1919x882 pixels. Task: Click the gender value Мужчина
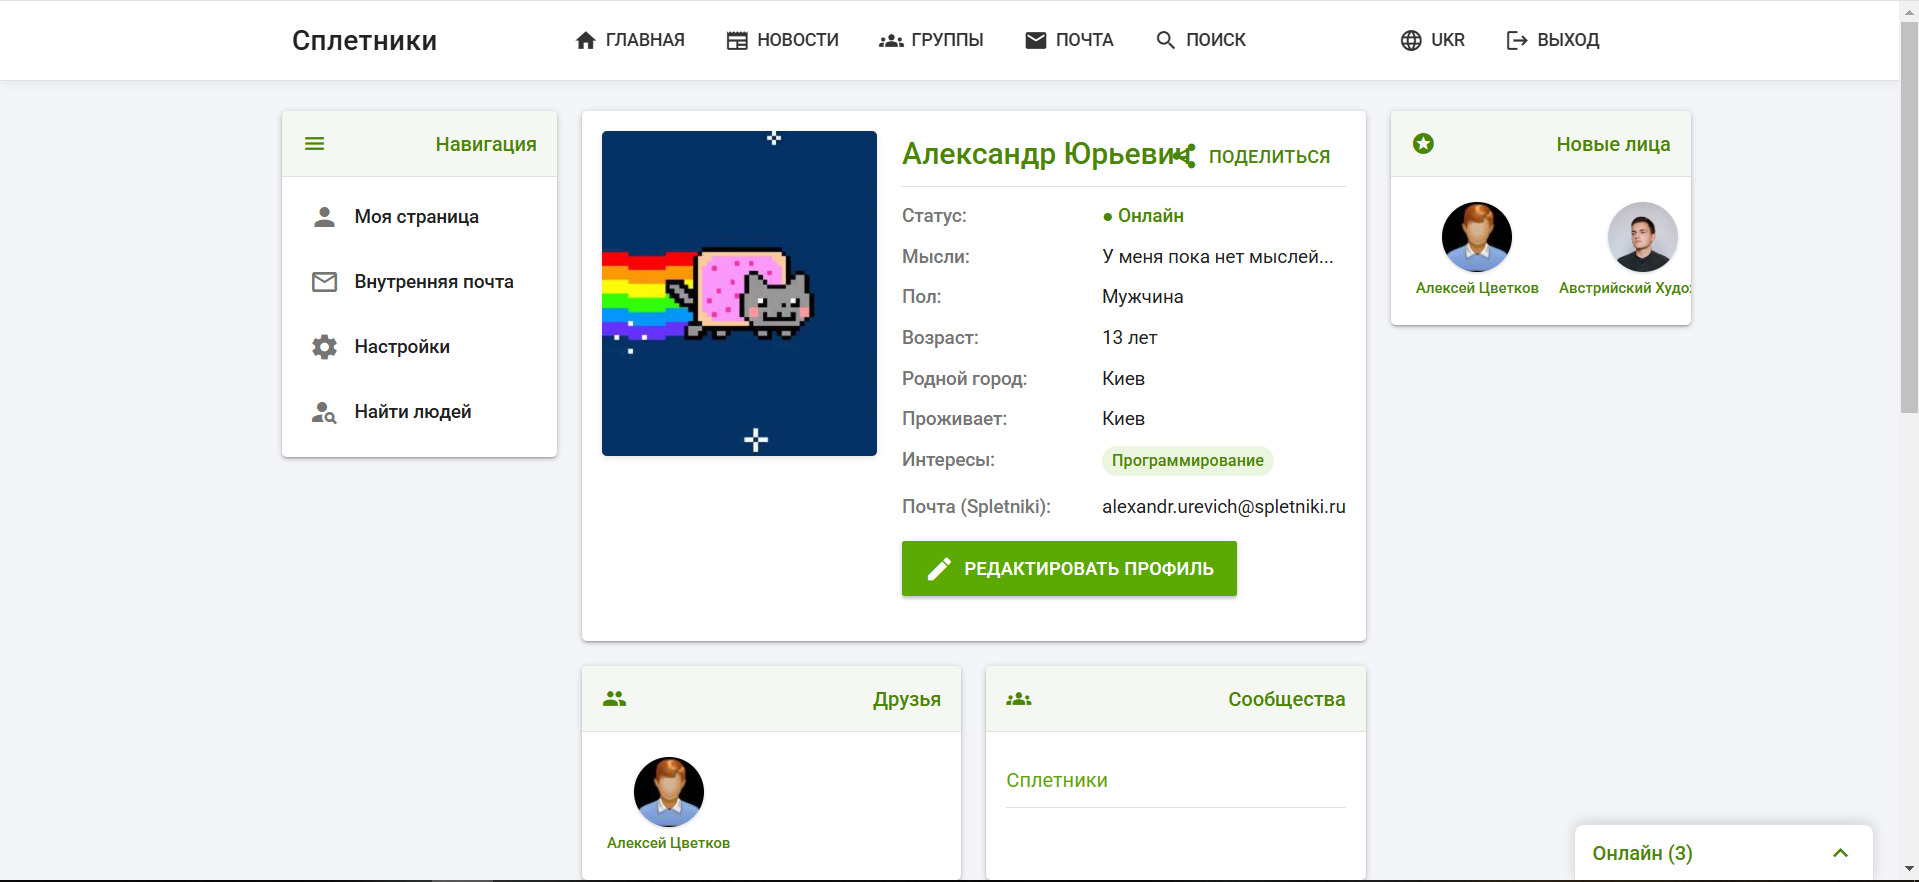[1143, 297]
